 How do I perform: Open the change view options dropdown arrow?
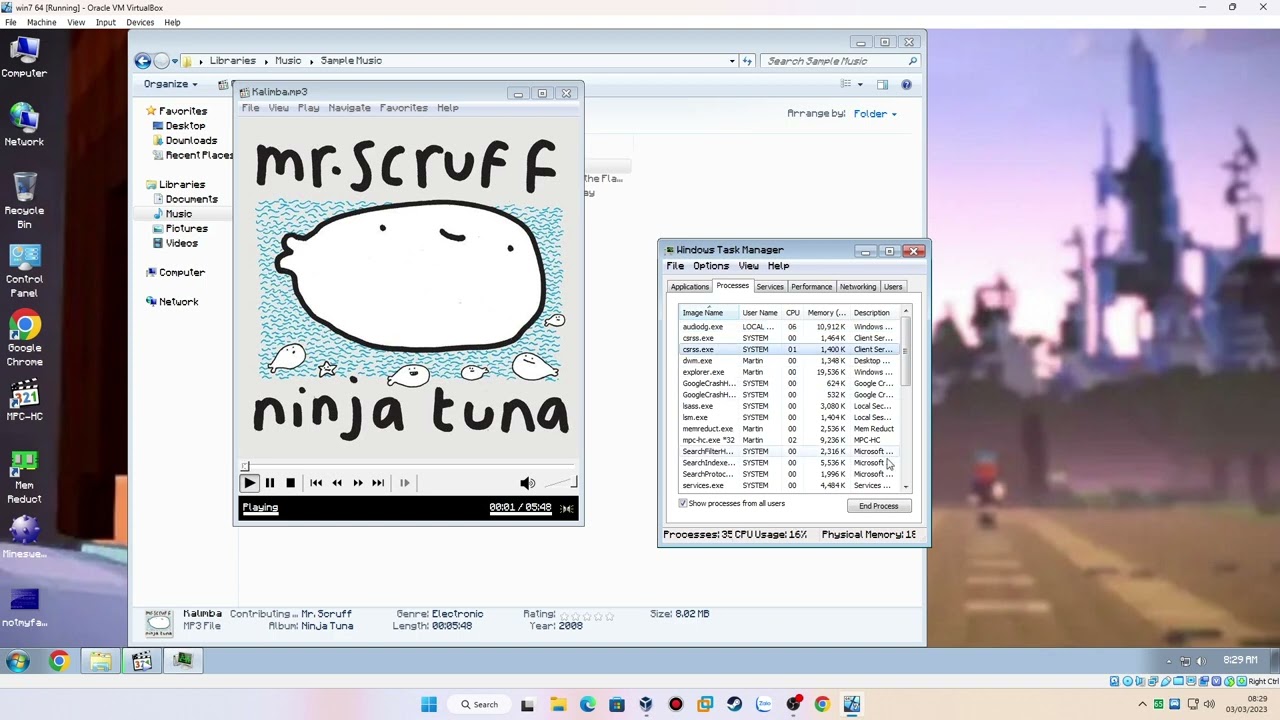click(860, 85)
